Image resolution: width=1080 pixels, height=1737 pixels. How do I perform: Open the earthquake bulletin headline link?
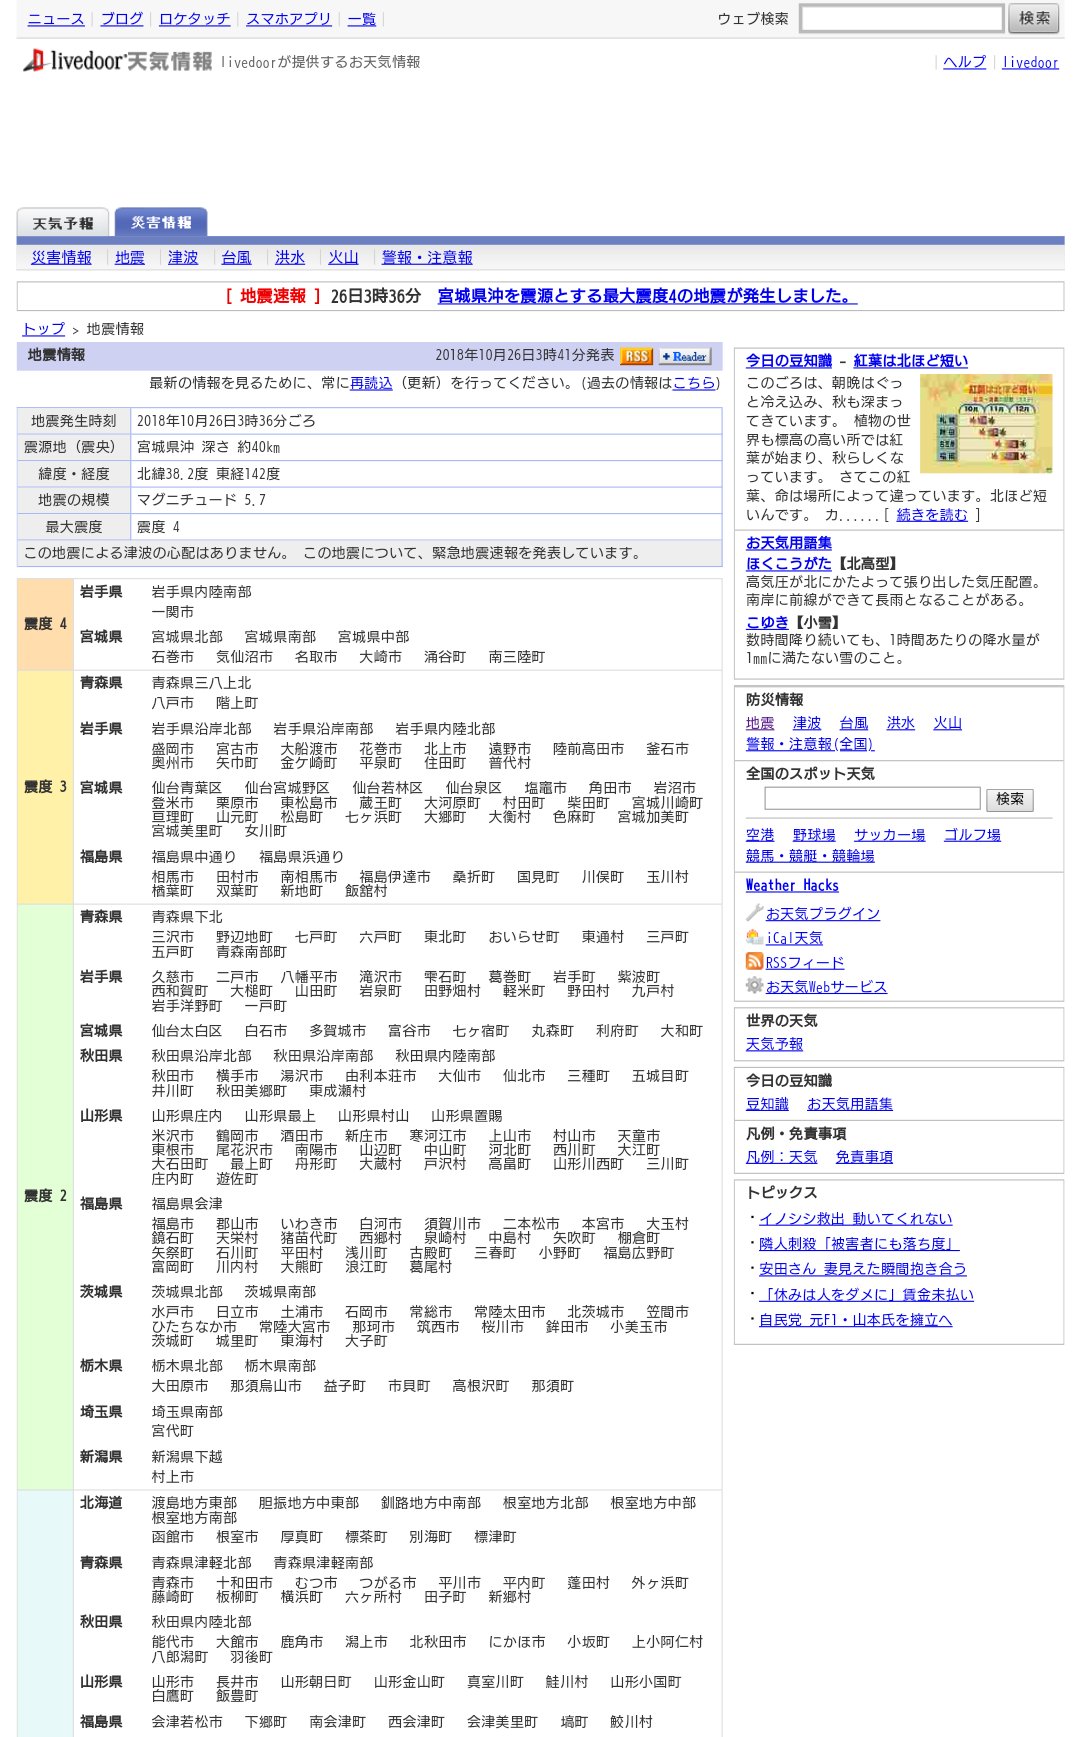tap(647, 296)
